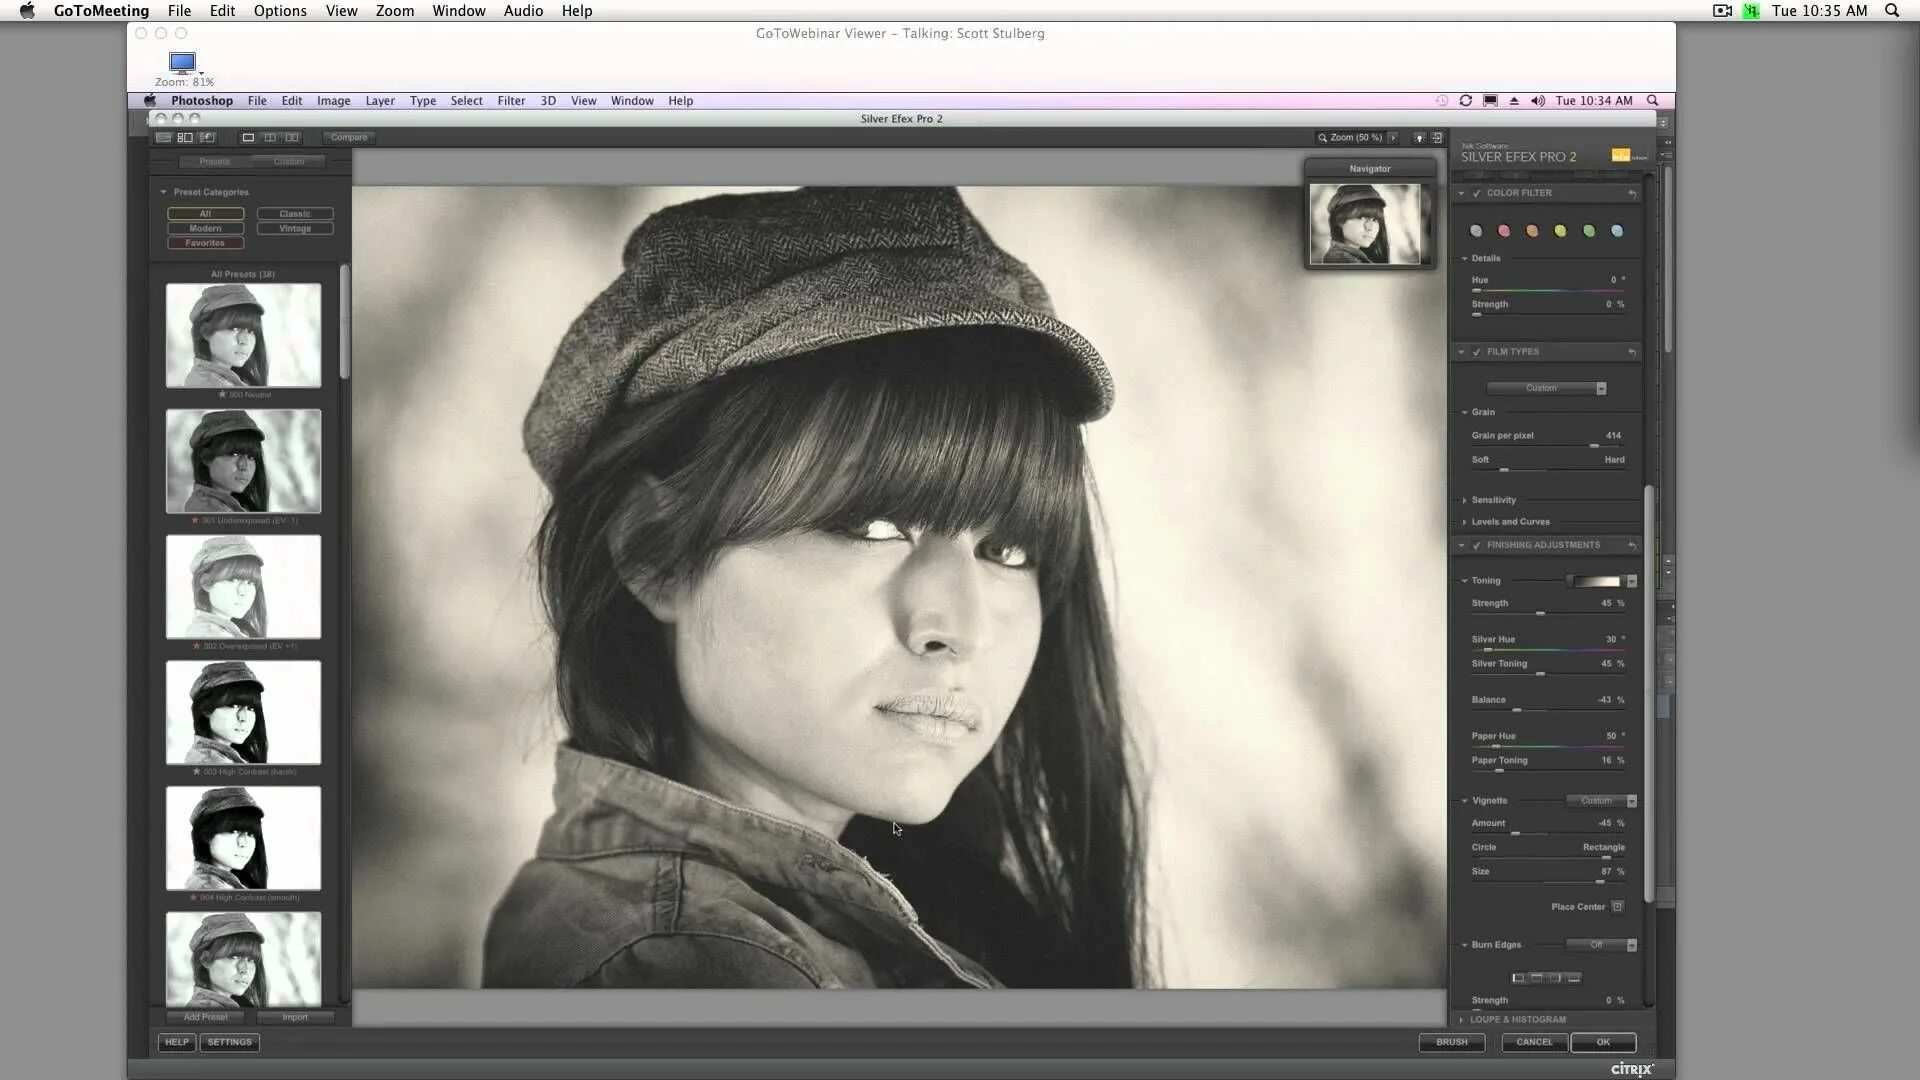1920x1080 pixels.
Task: Click the shared-screen sync refresh icon
Action: click(1466, 101)
